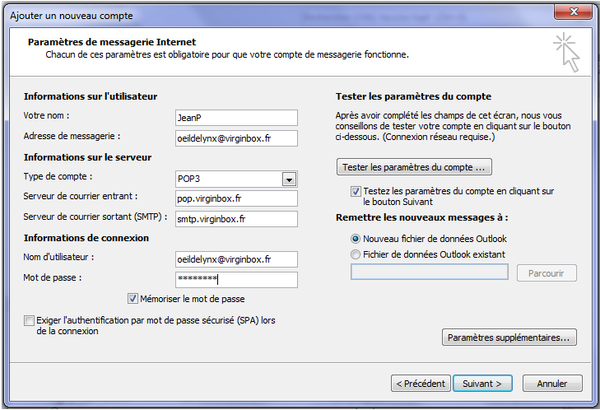This screenshot has height=410, width=600.
Task: Enable Mémoriser le mot de passe checkbox
Action: 134,298
